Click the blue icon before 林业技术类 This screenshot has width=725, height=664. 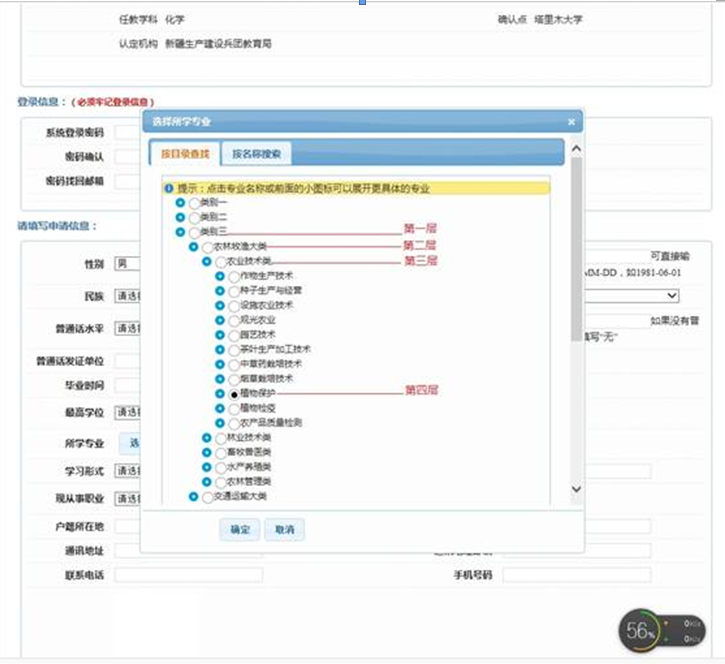click(x=206, y=437)
